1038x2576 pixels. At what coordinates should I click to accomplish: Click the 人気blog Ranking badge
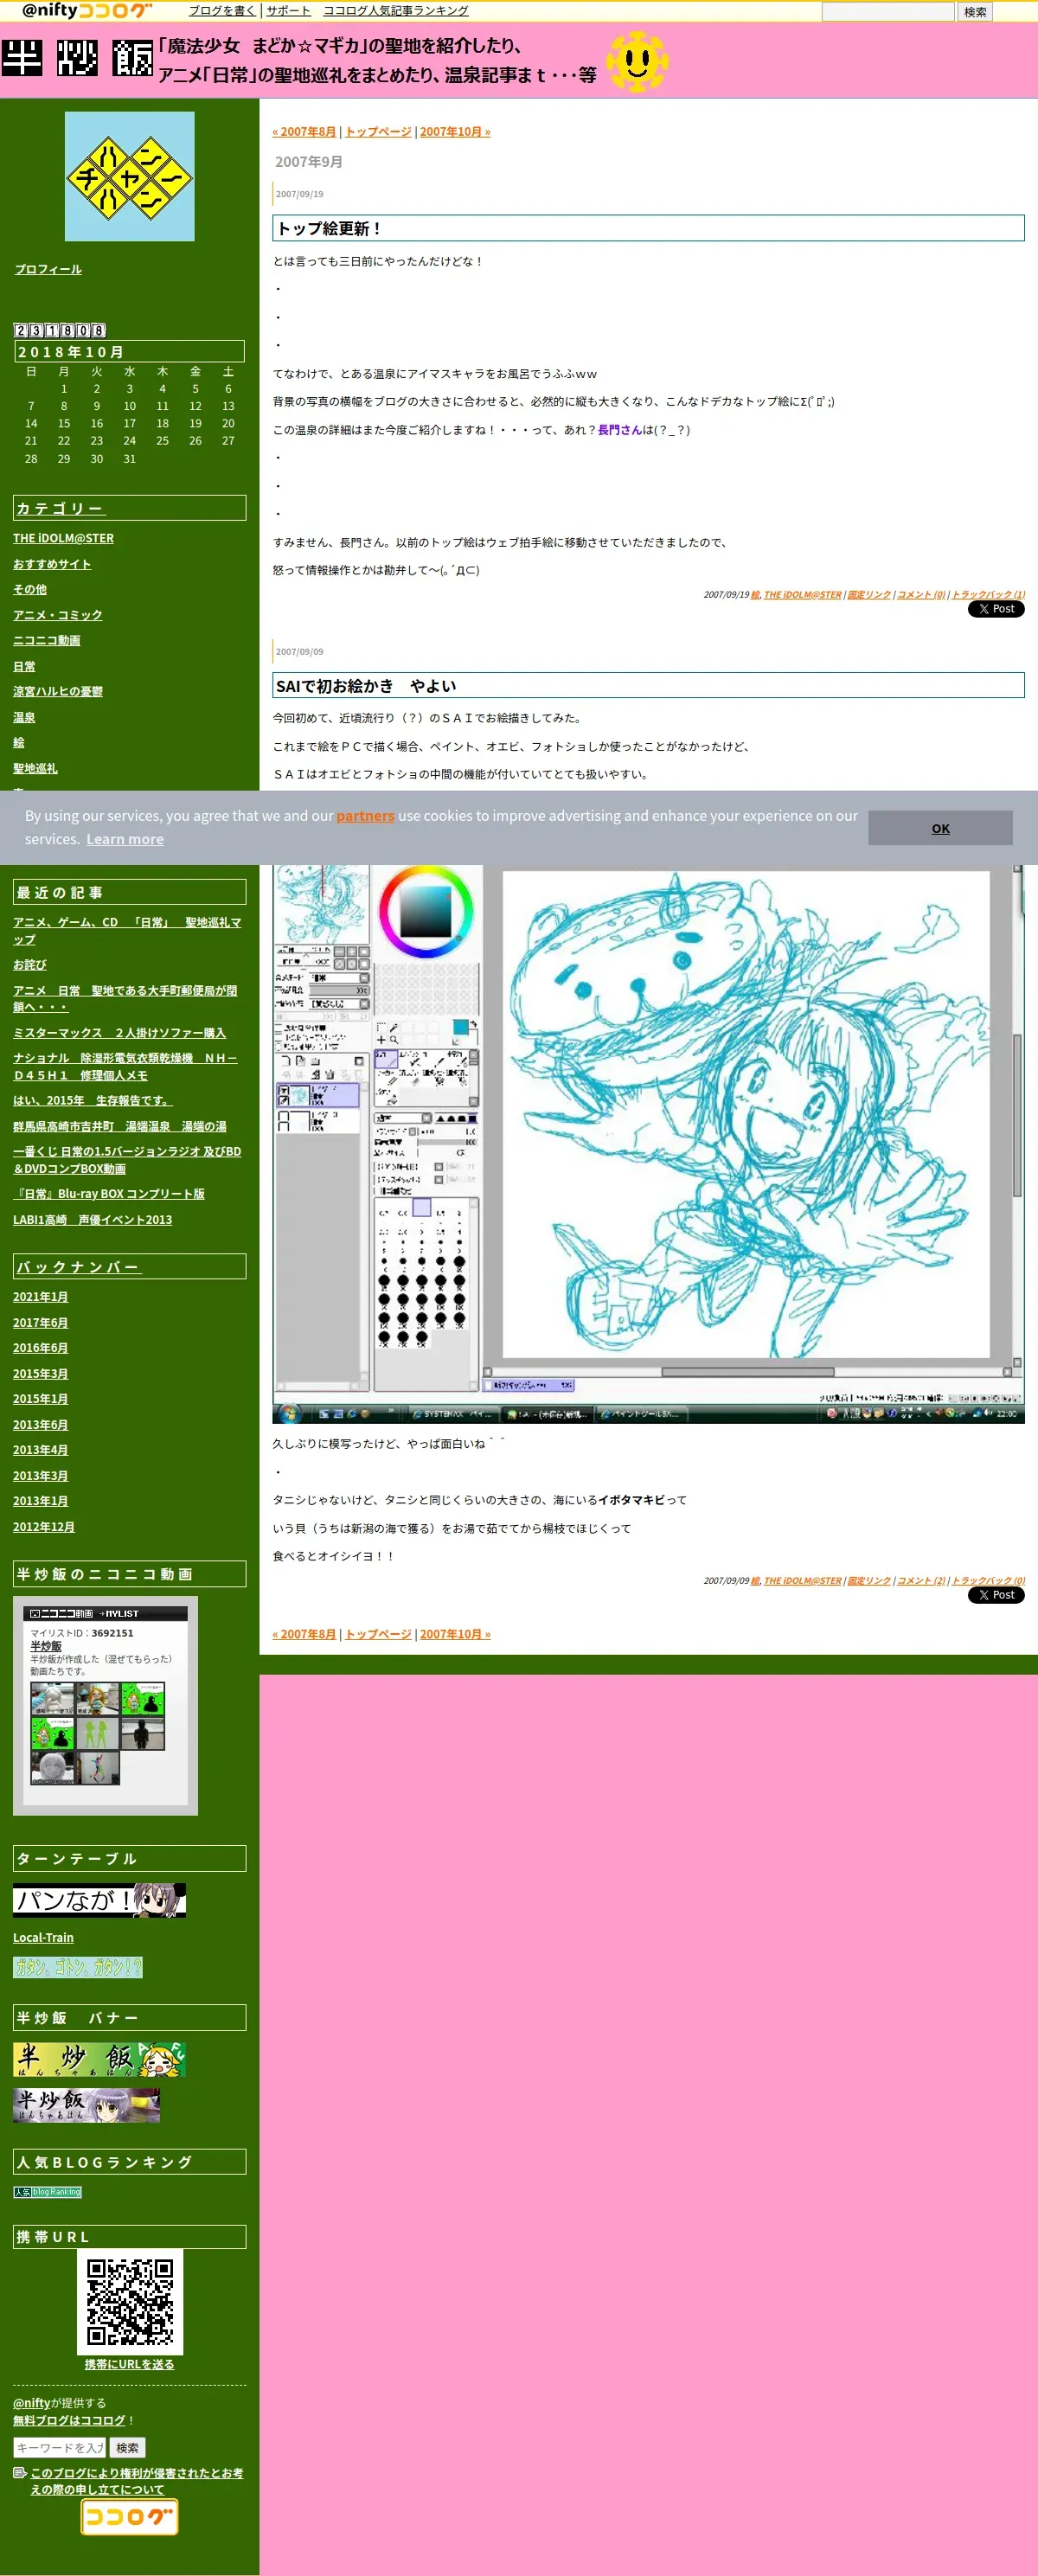click(48, 2192)
